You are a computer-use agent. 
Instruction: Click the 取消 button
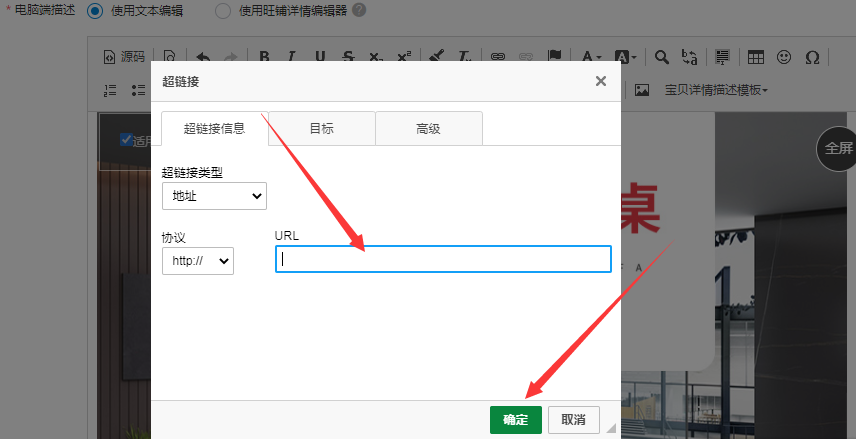[573, 420]
